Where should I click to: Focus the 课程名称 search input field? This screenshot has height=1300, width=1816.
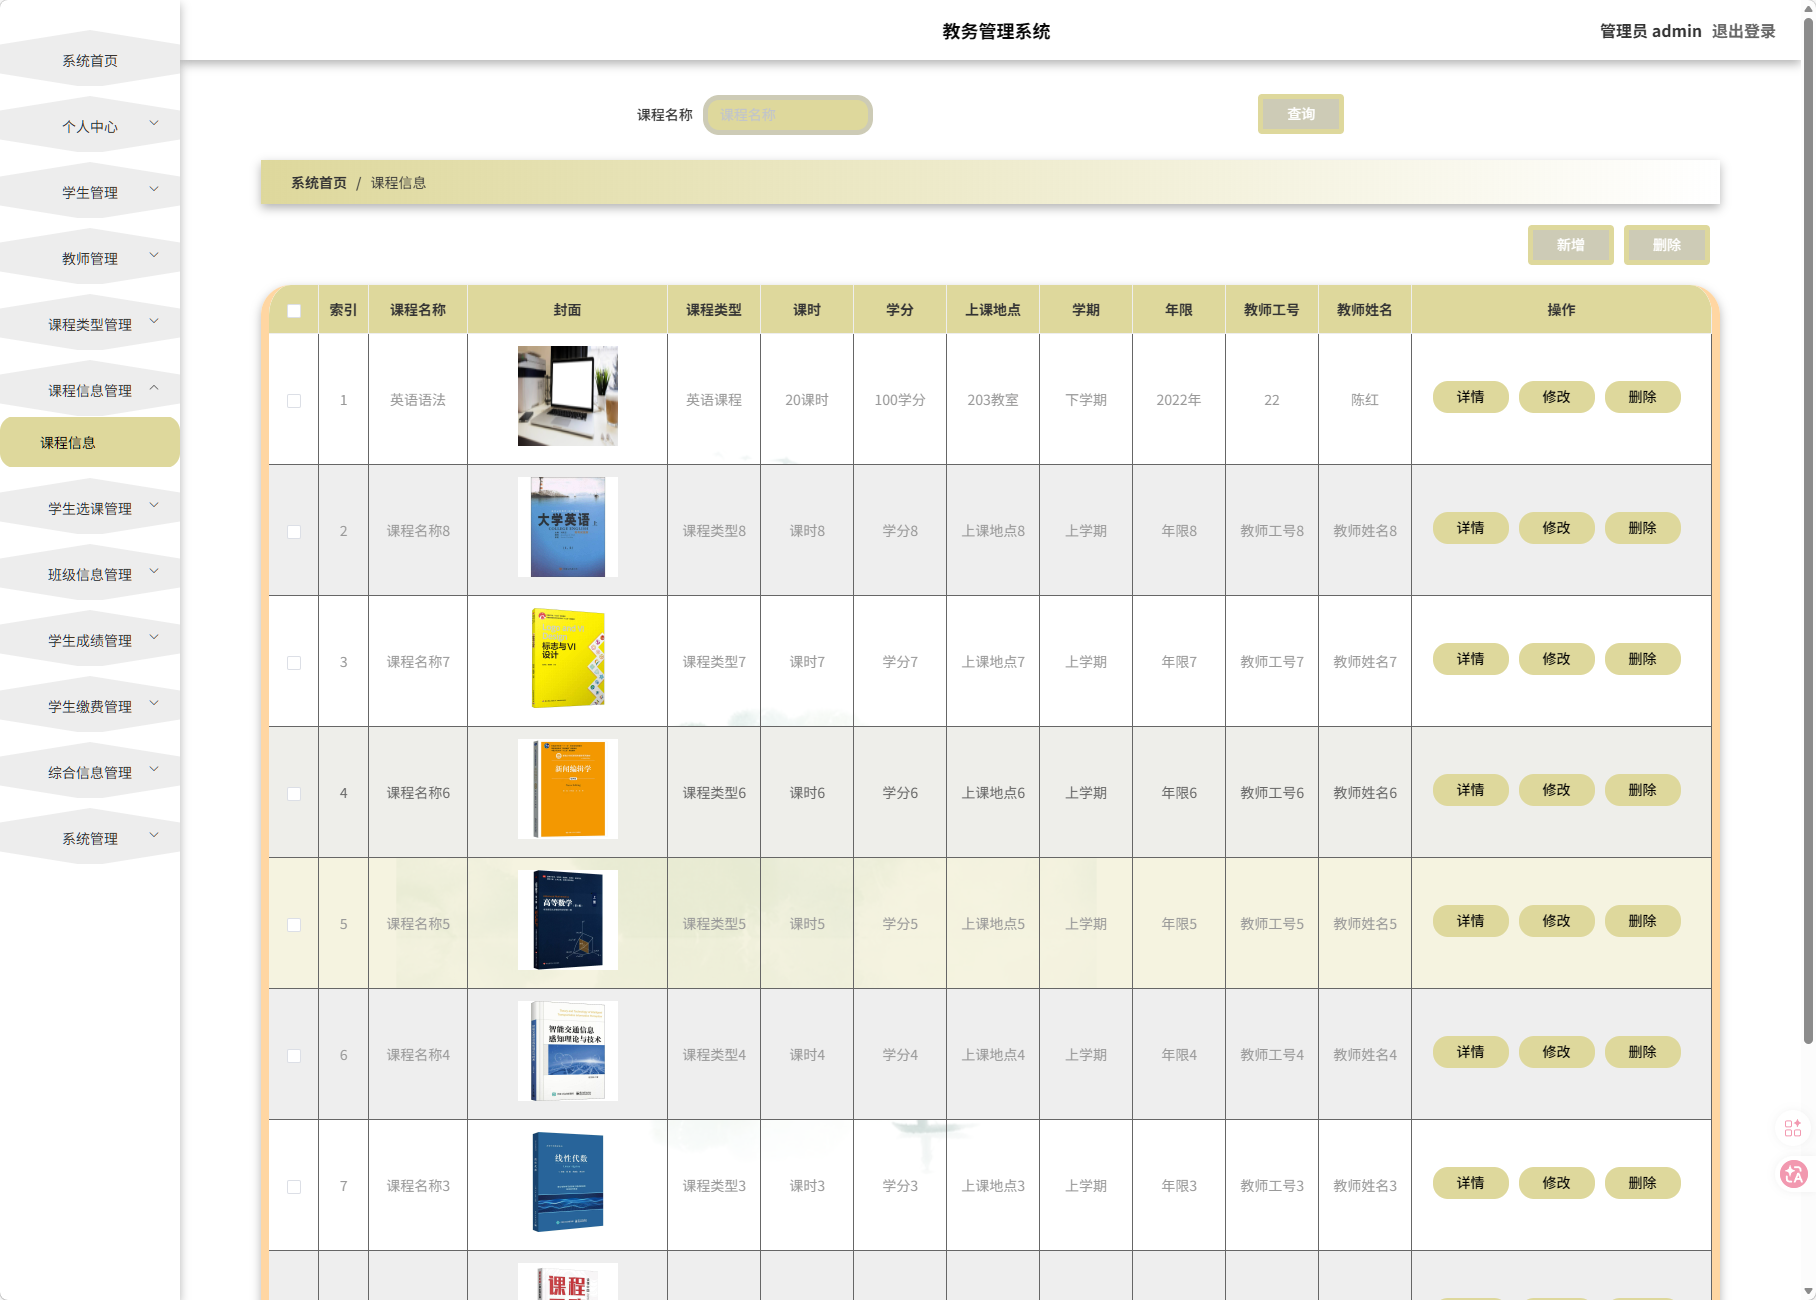click(x=788, y=115)
